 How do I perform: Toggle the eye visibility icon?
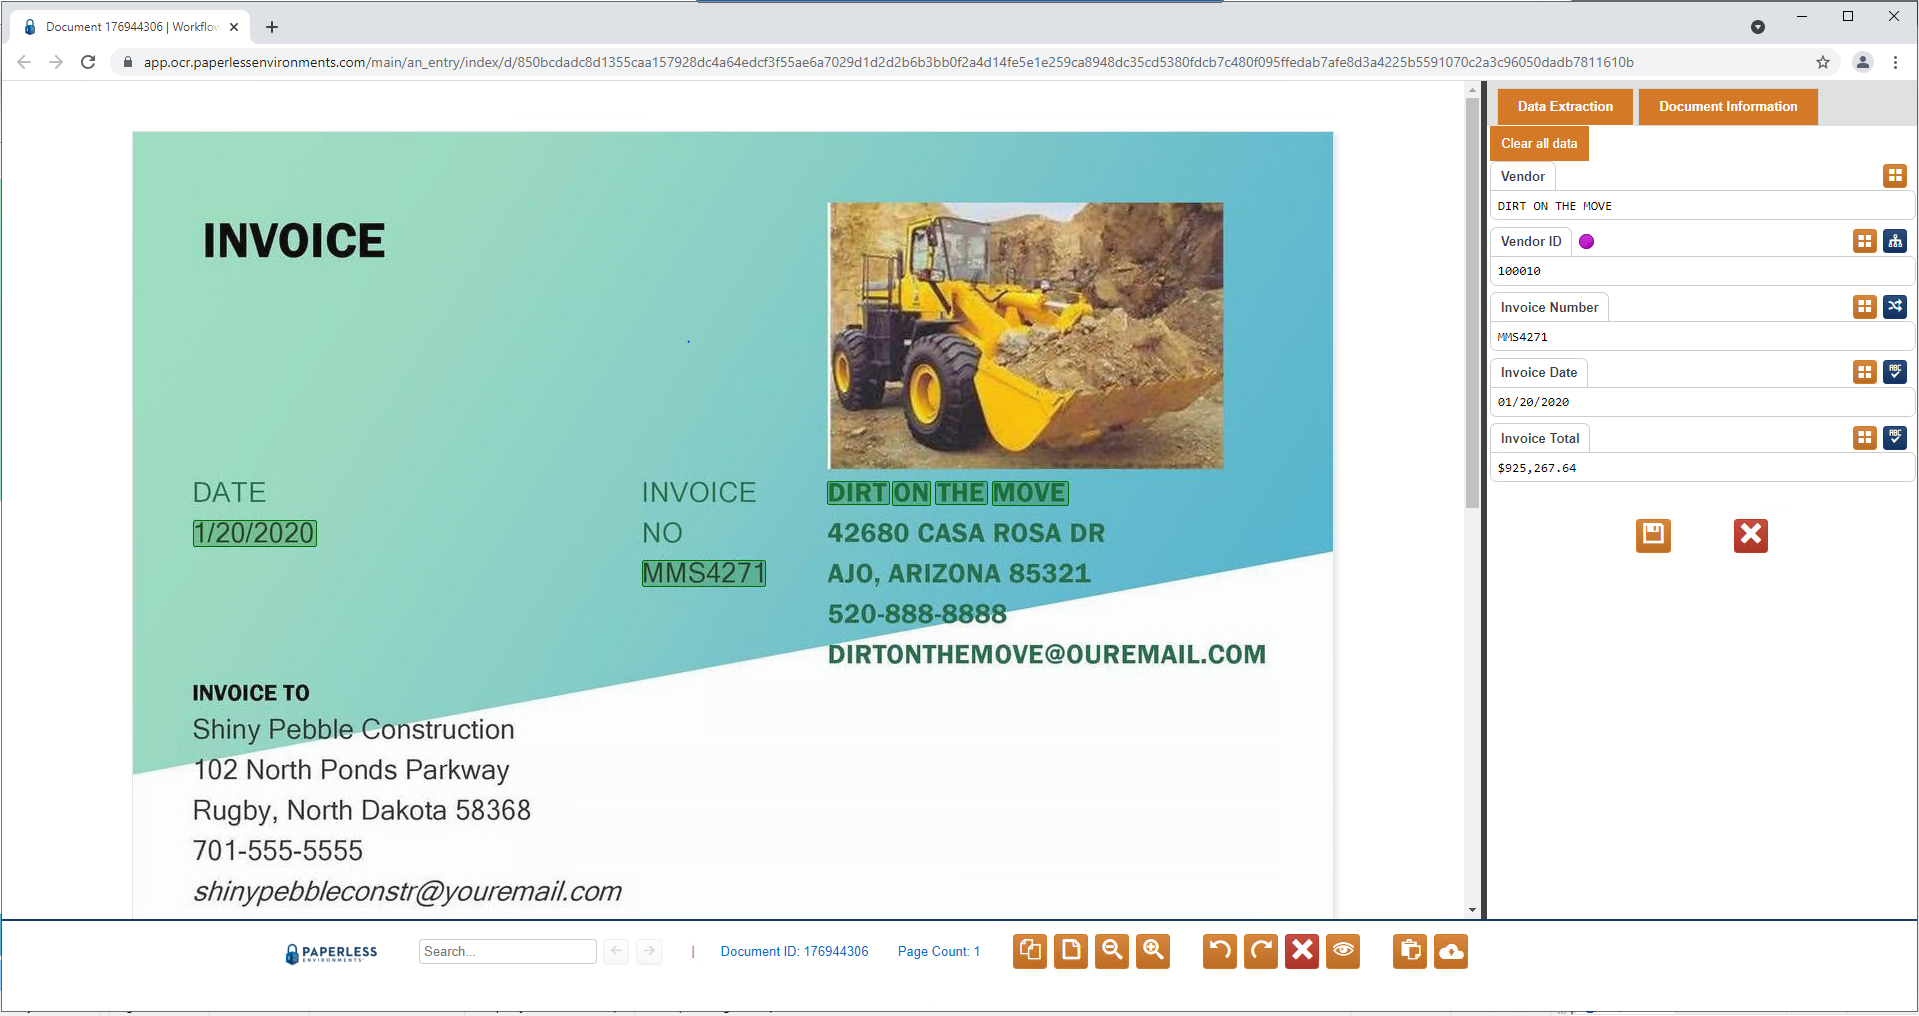pos(1343,951)
